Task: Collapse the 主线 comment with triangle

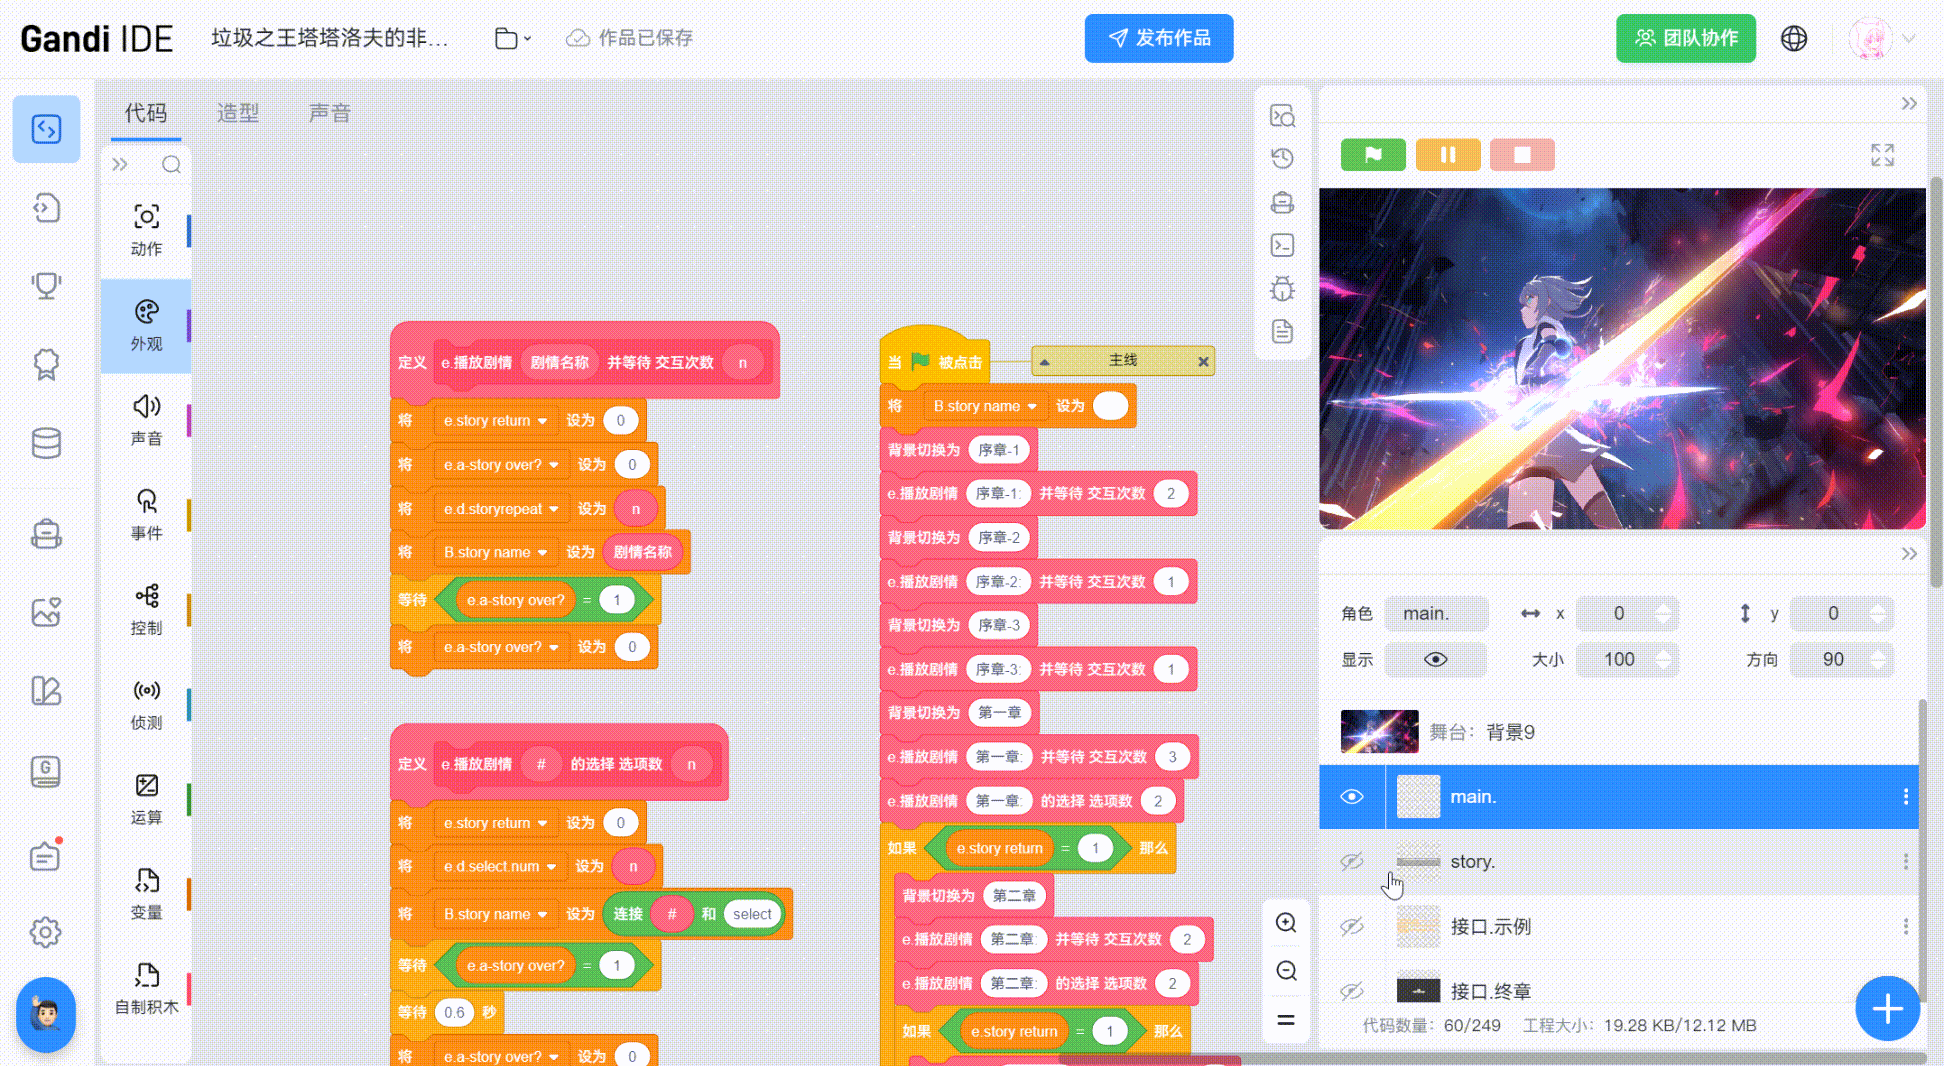Action: (x=1044, y=361)
